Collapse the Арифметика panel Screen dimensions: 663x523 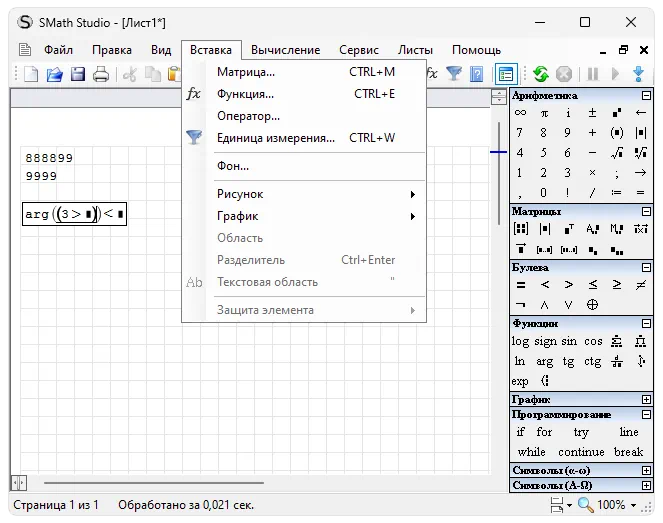(x=646, y=96)
